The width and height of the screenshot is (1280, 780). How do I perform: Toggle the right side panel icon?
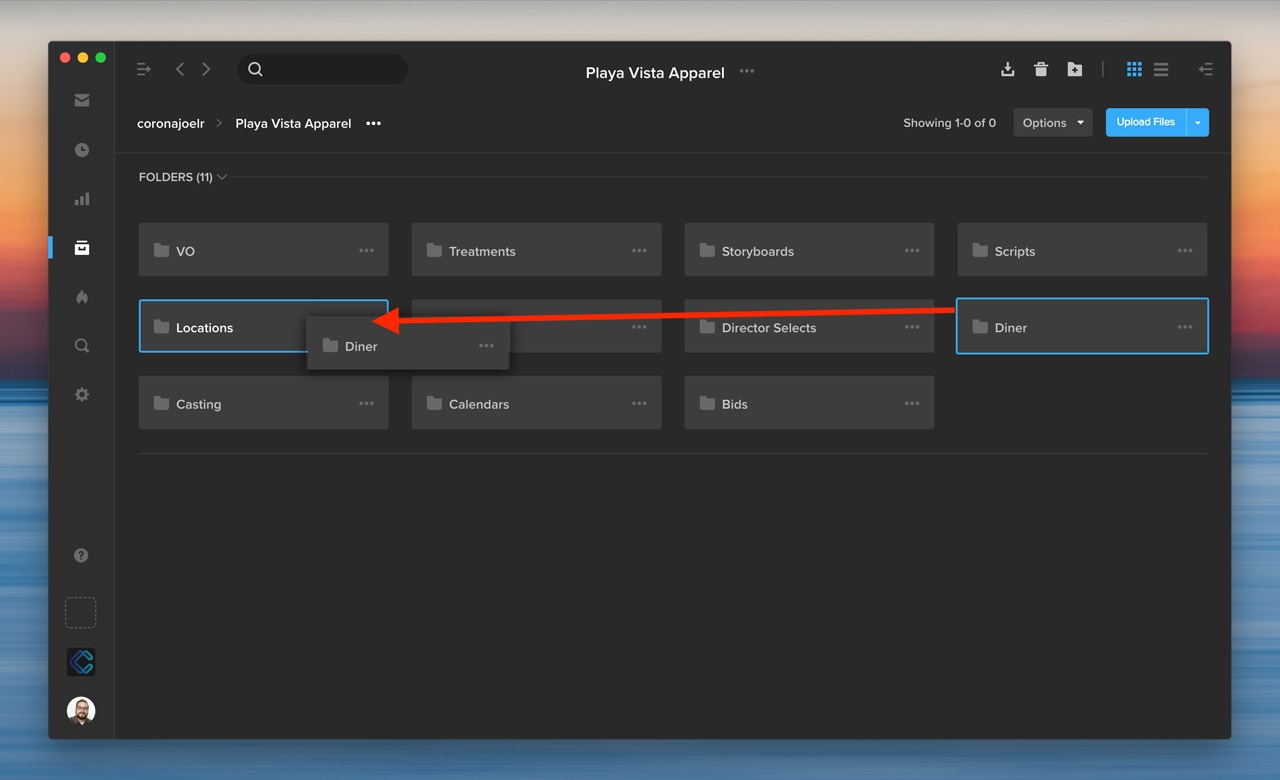coord(1205,69)
